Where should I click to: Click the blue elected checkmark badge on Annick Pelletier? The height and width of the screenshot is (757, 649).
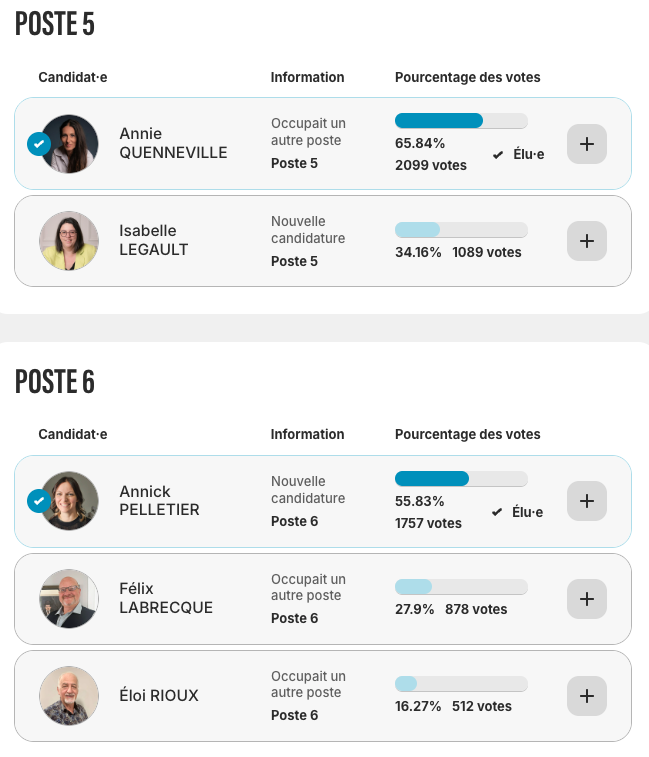39,500
